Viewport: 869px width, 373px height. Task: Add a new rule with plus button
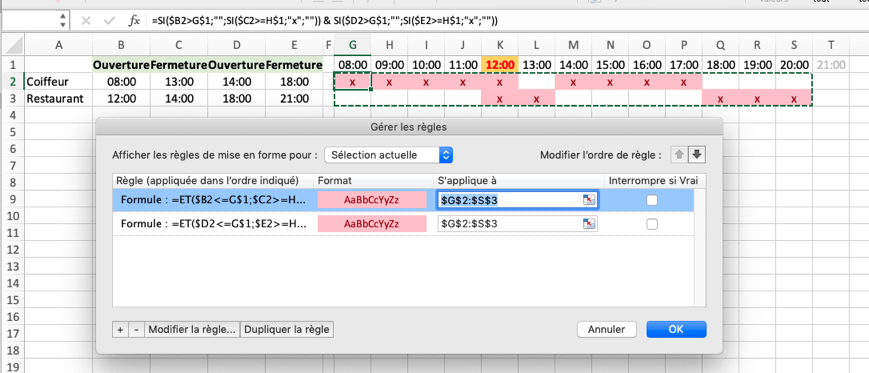pyautogui.click(x=120, y=329)
